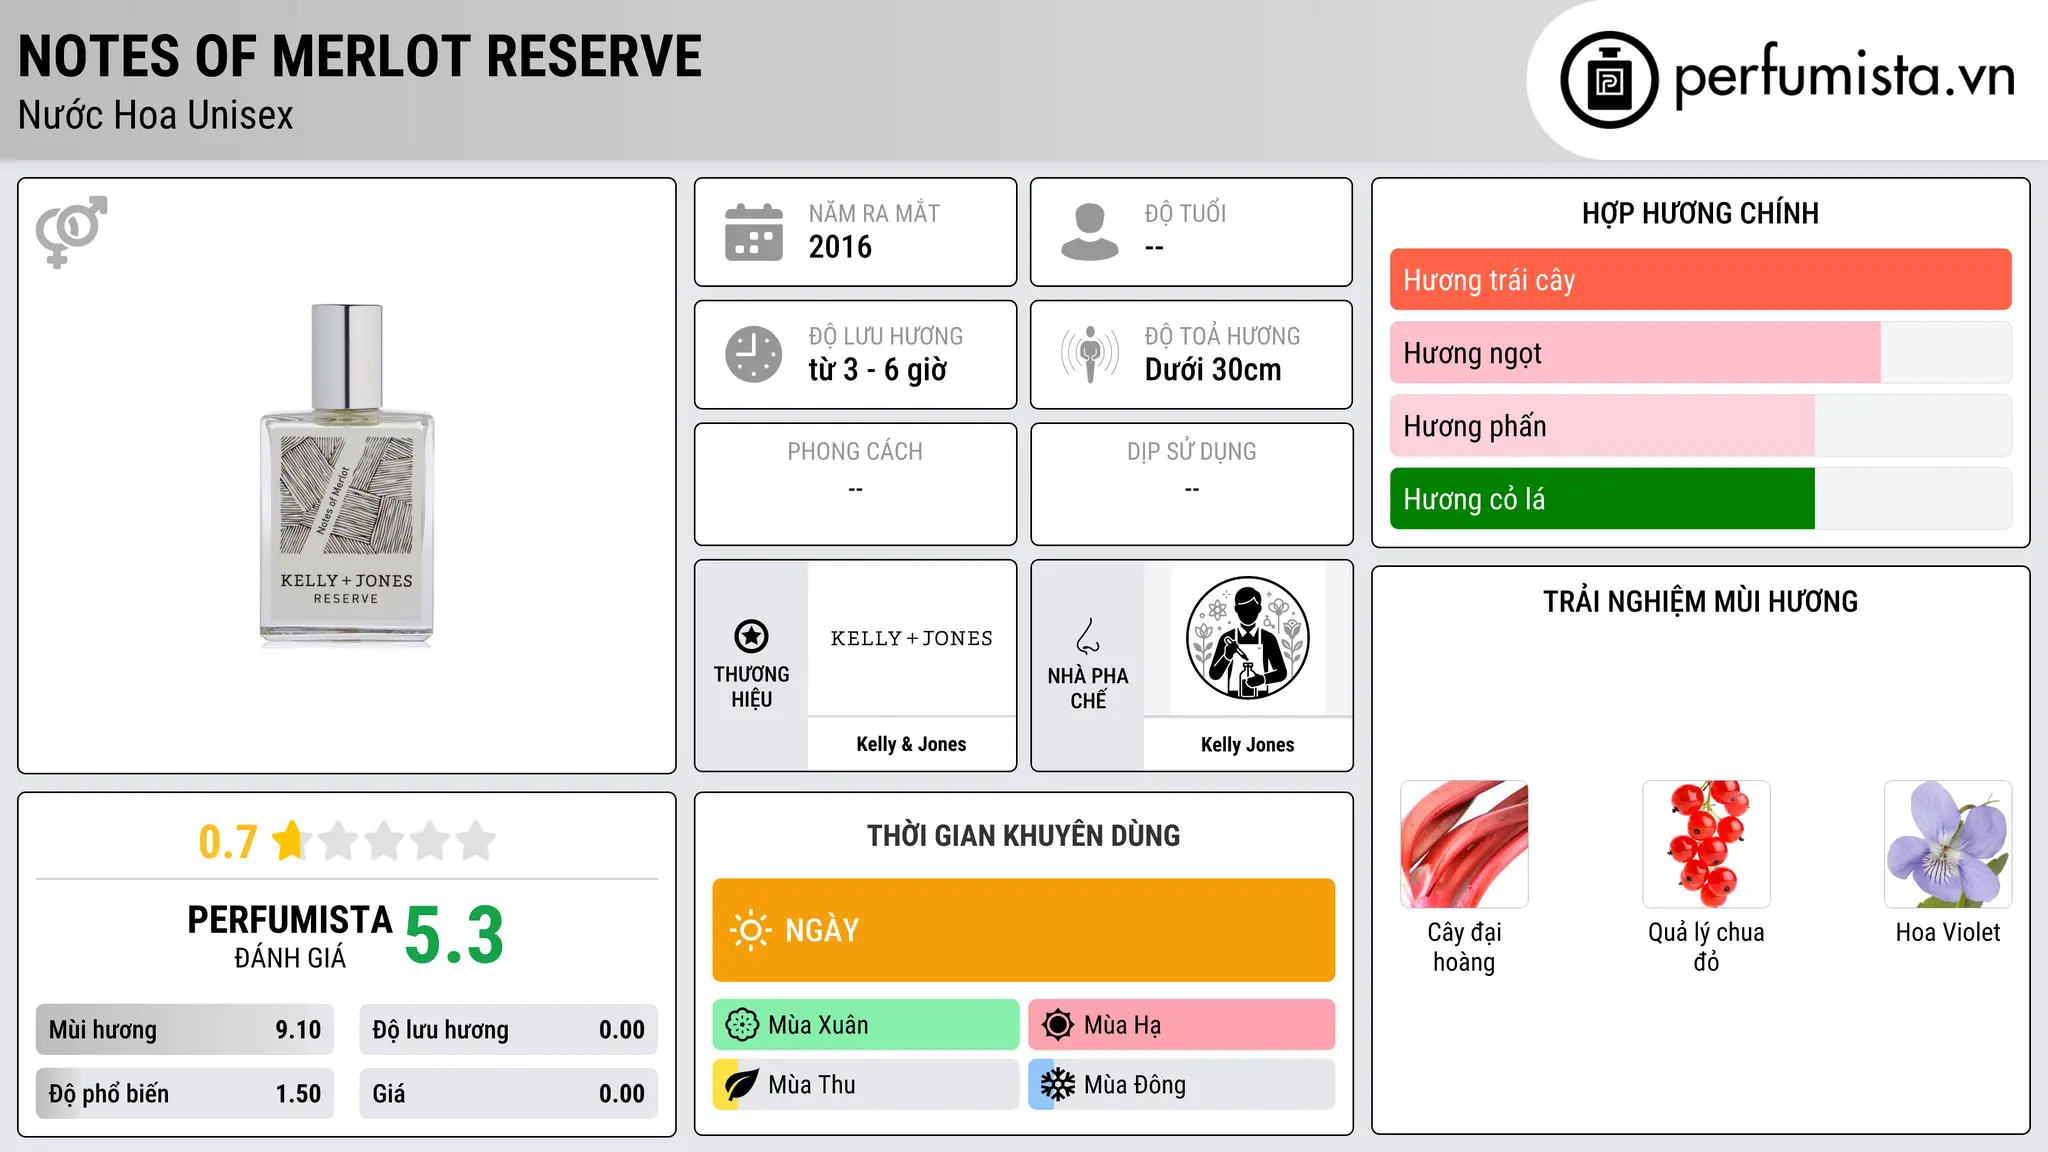Screen dimensions: 2048x1152
Task: Click the Dịp sử dụng card
Action: [x=1191, y=484]
